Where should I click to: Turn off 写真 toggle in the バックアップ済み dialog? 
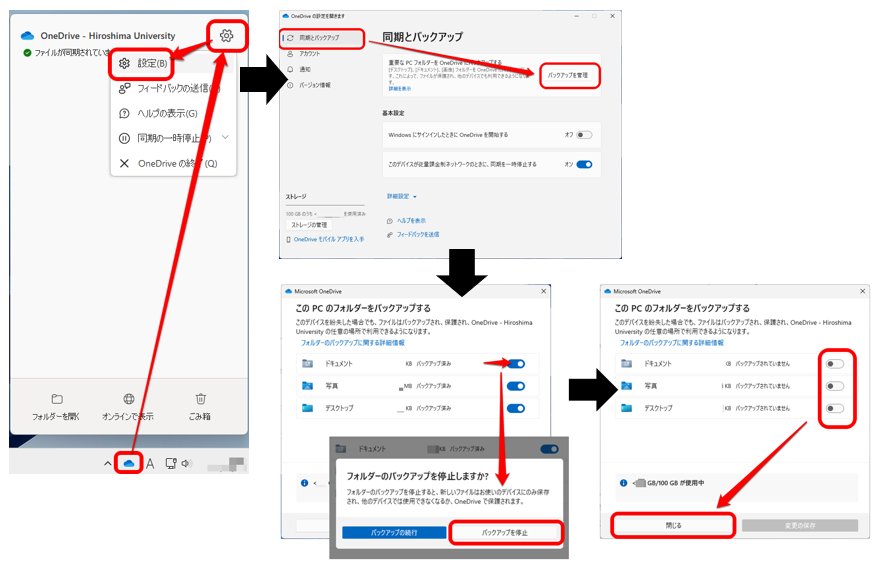coord(516,386)
